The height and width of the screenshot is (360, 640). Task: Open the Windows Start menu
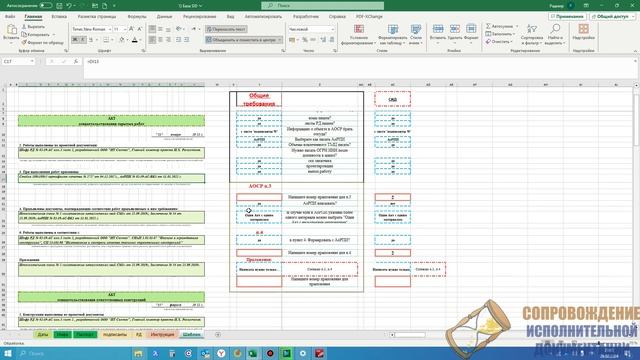click(7, 353)
